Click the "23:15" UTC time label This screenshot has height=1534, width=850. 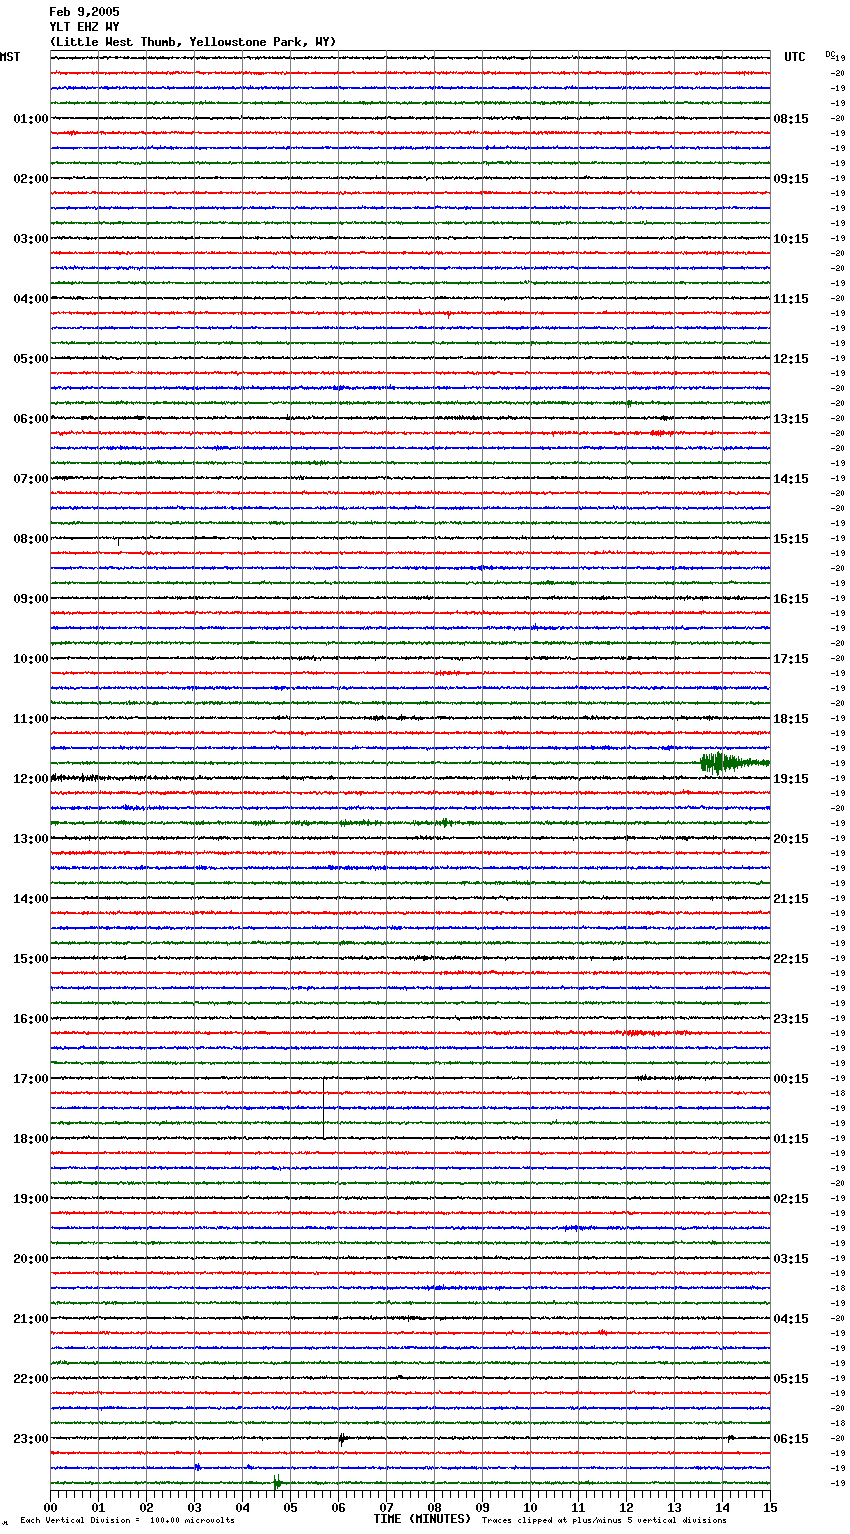[791, 1019]
